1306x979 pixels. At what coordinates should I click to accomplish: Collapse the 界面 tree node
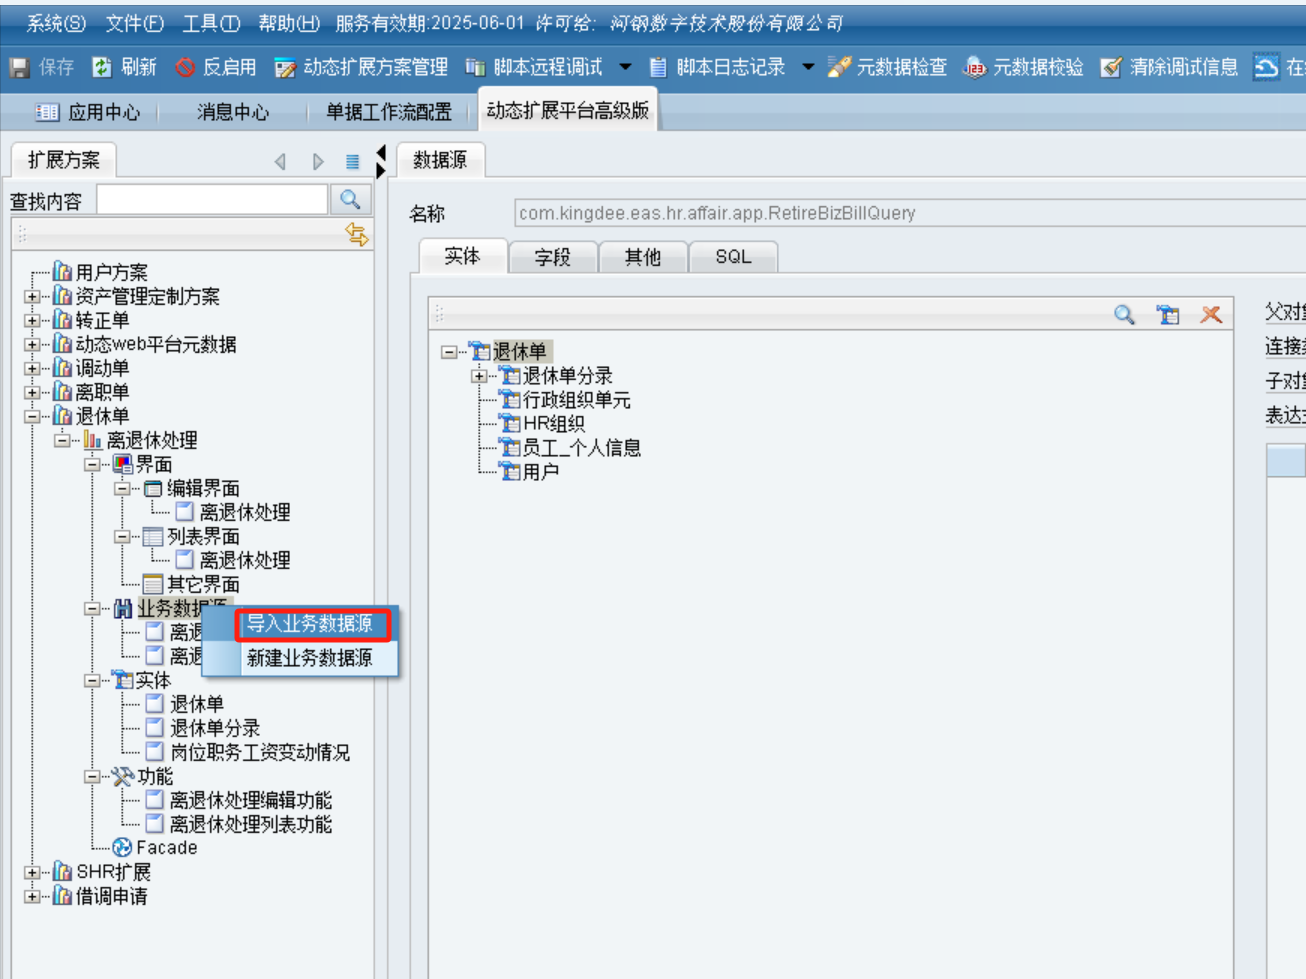(x=92, y=465)
